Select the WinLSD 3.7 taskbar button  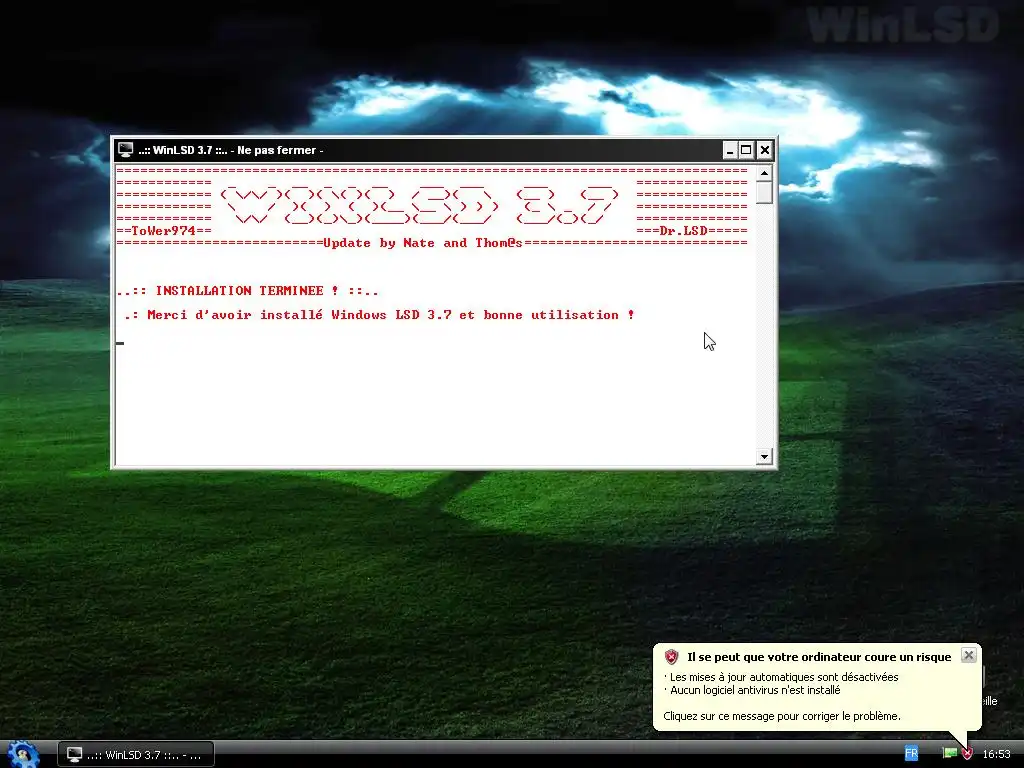[136, 754]
